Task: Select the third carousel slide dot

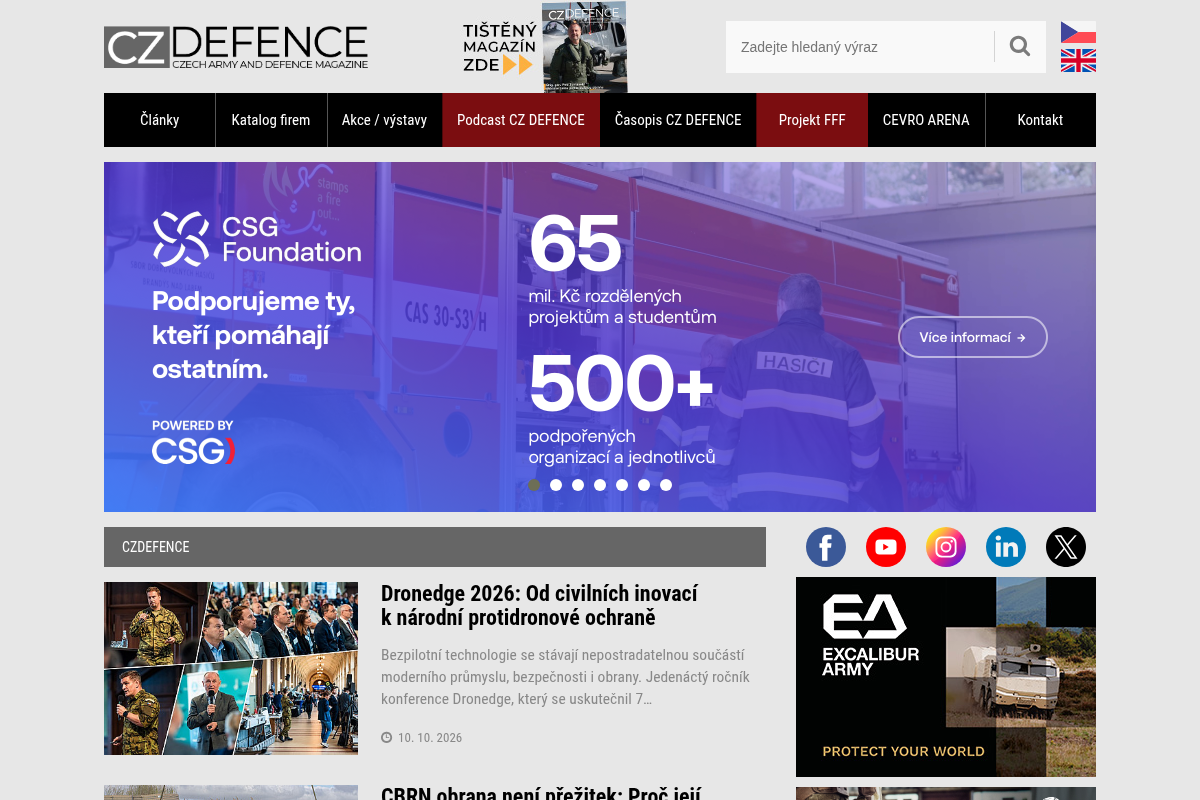Action: pyautogui.click(x=578, y=485)
